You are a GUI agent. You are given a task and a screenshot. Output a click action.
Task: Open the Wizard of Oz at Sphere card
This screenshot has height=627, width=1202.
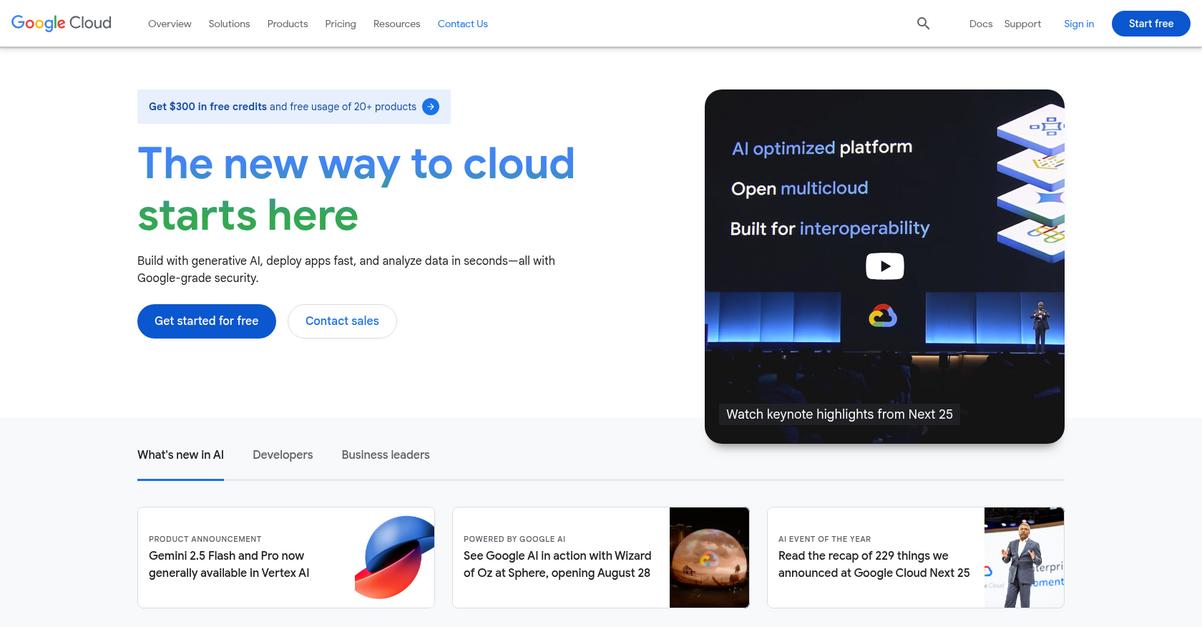tap(601, 558)
